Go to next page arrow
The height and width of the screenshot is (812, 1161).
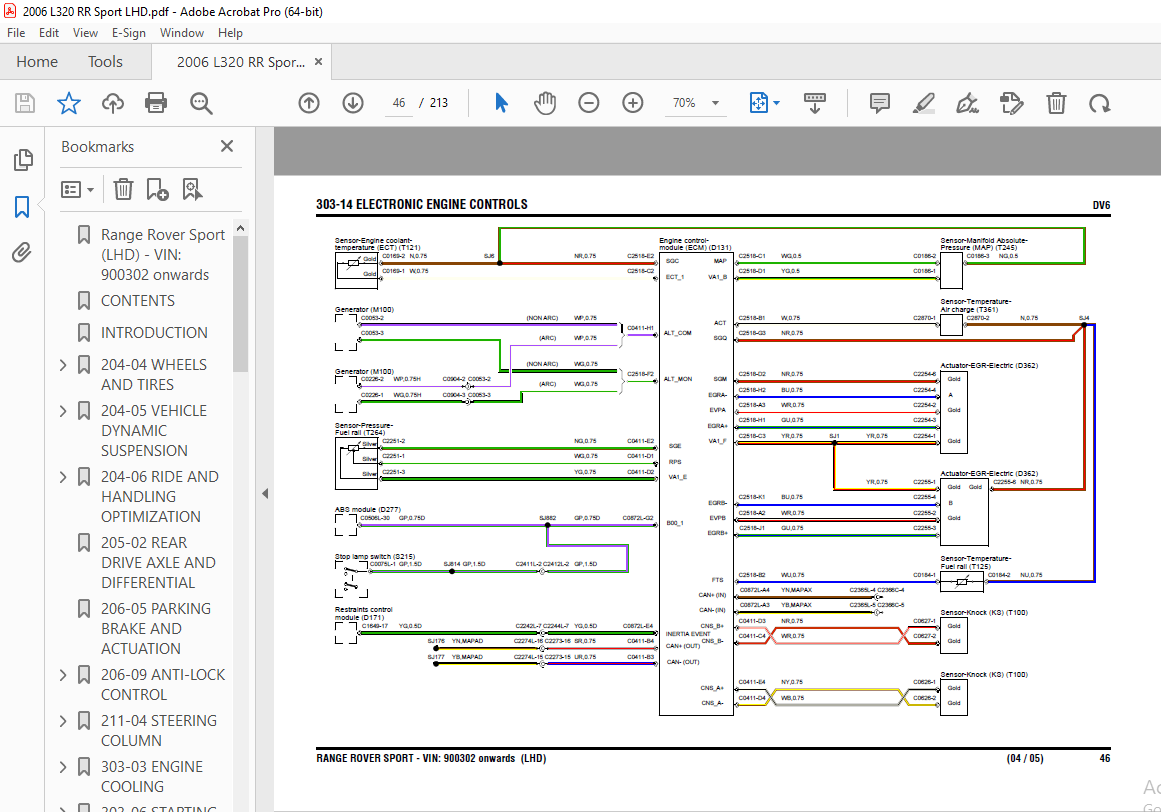click(352, 103)
